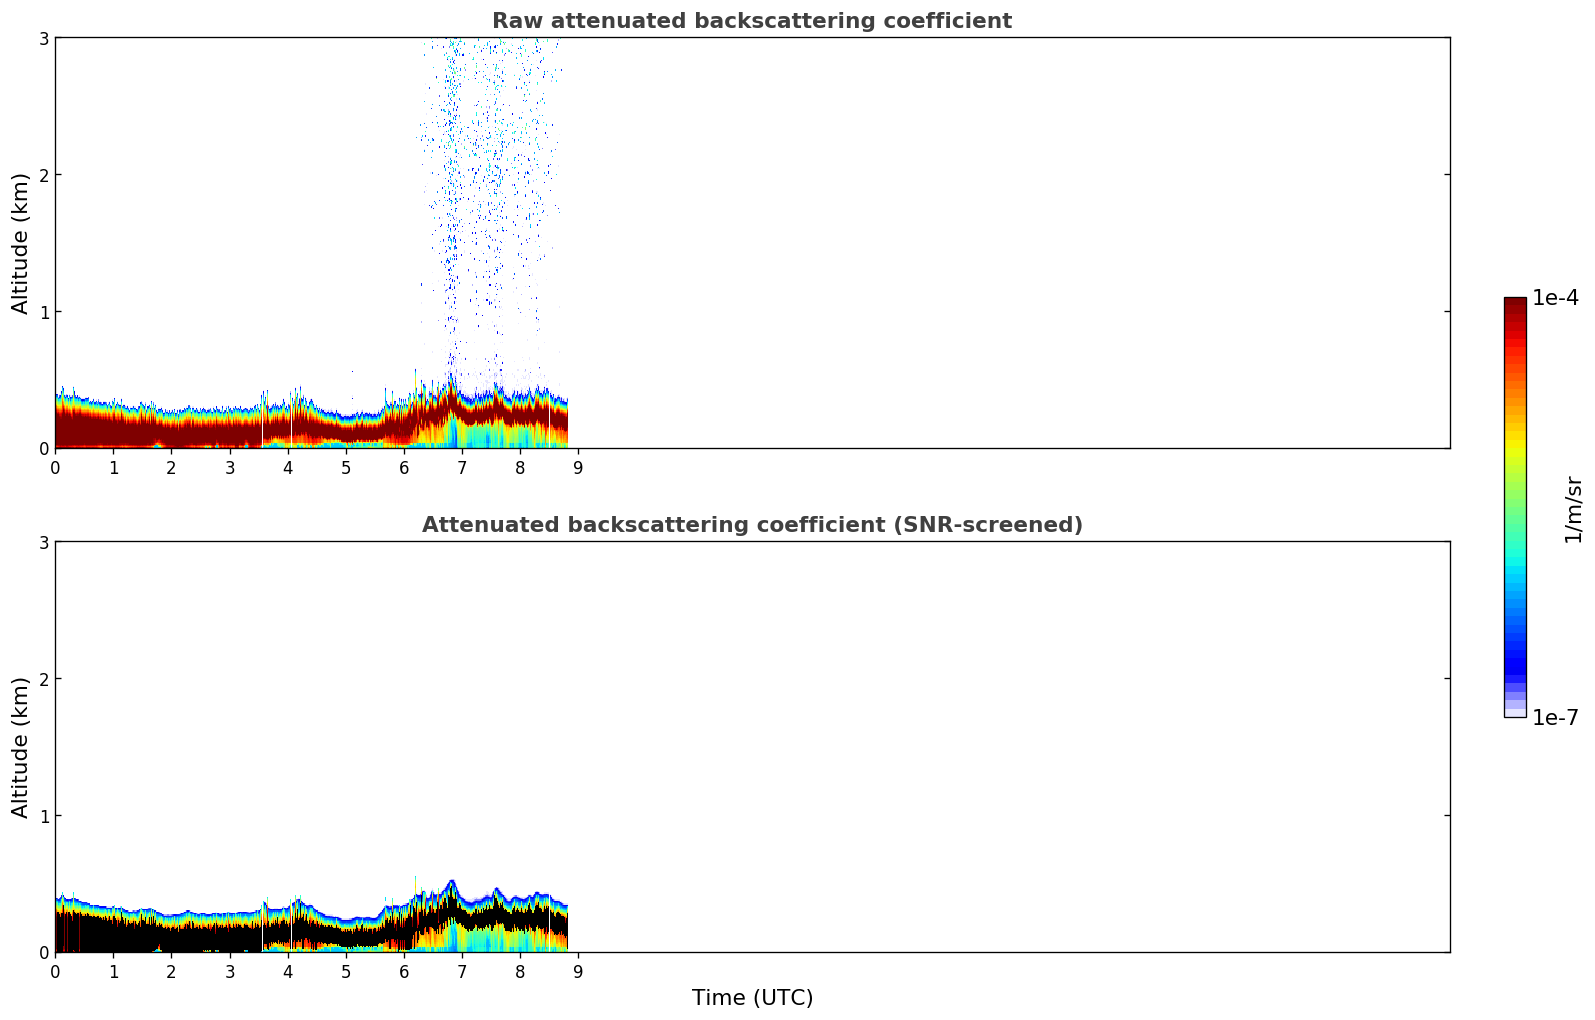Click the top plot's 'Altitude (km)' label
This screenshot has height=1020, width=1595.
pos(21,243)
